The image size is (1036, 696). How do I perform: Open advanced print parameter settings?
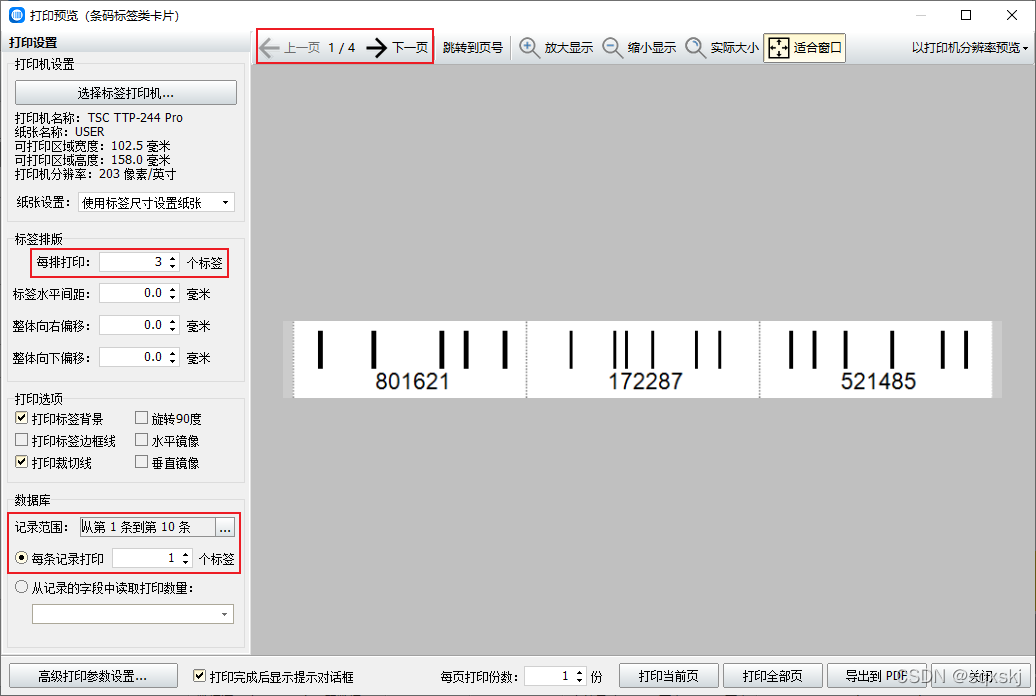(x=93, y=676)
